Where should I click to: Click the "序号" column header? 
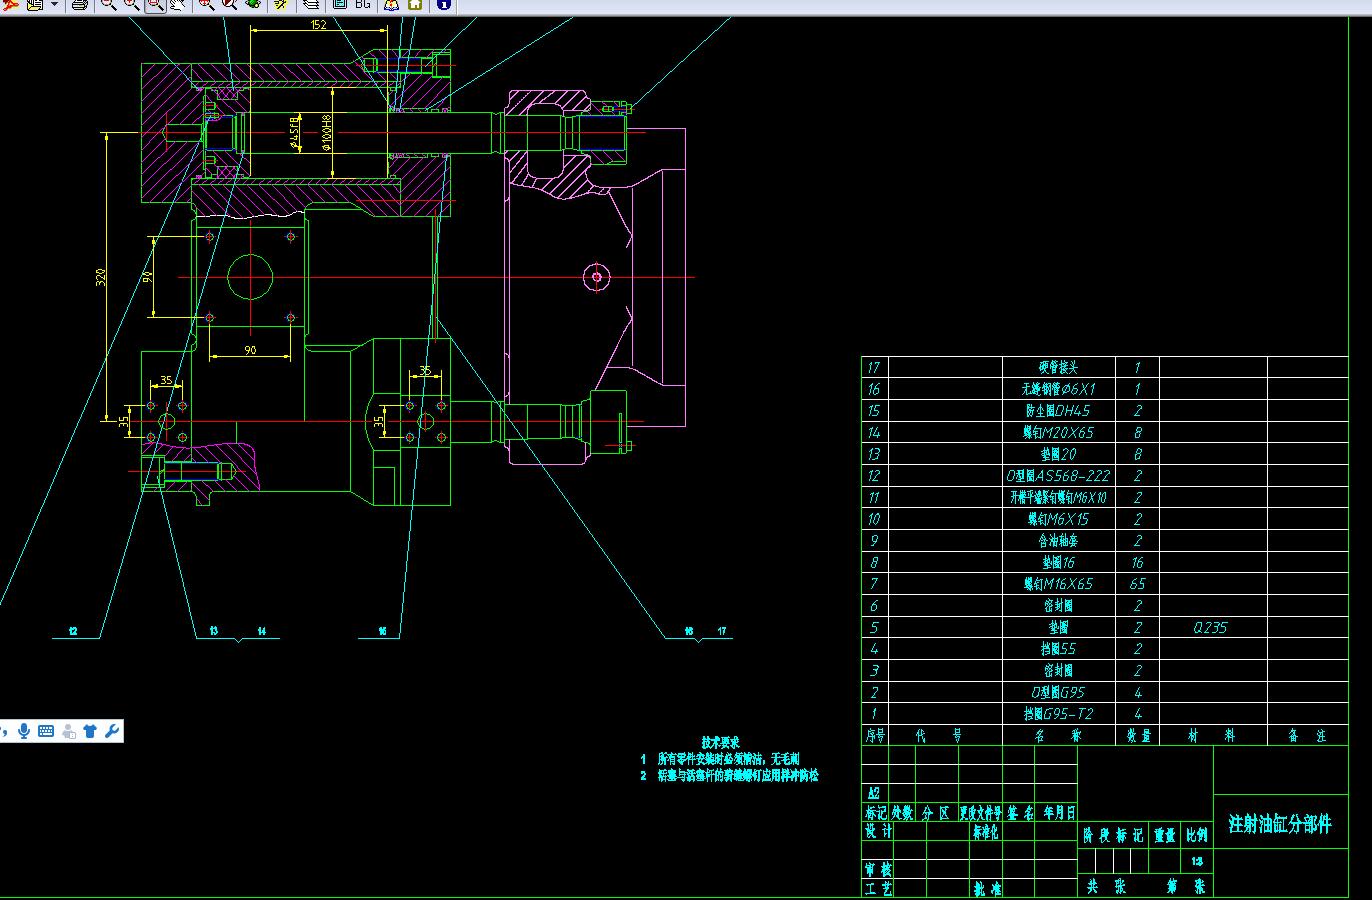[876, 736]
